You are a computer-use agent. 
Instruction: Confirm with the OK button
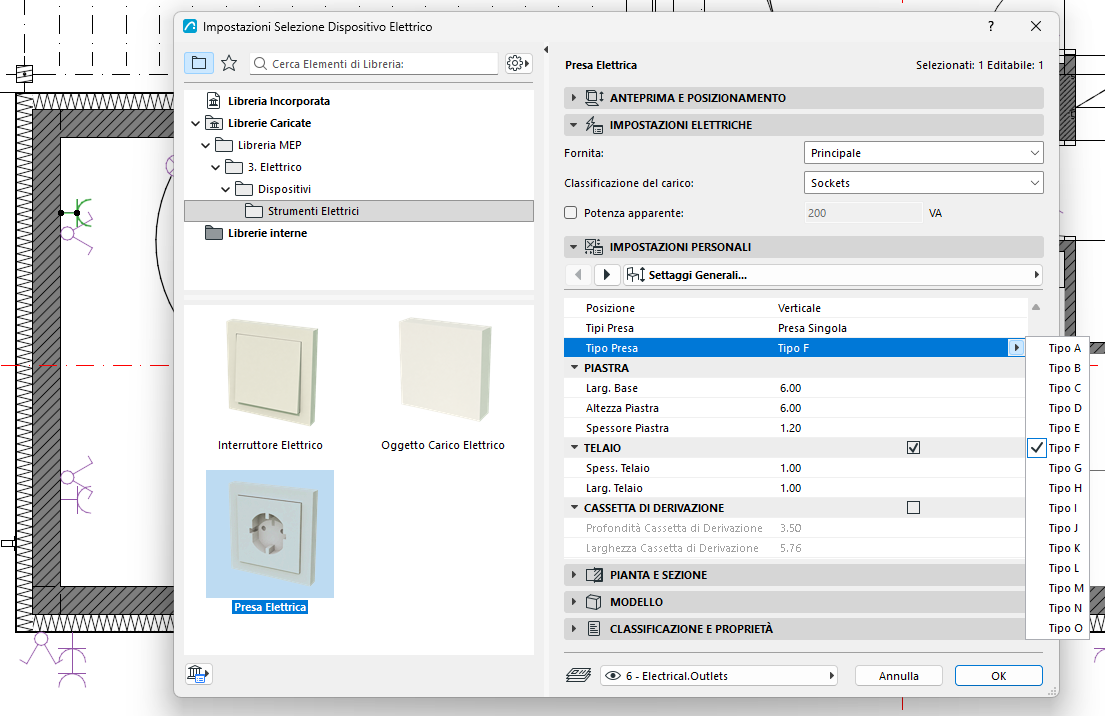coord(999,676)
